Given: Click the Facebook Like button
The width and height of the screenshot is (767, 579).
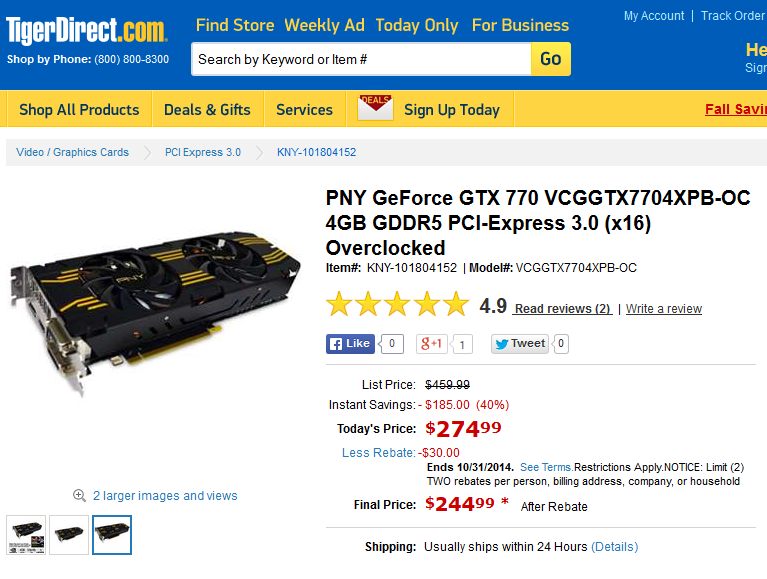Looking at the screenshot, I should [x=350, y=344].
